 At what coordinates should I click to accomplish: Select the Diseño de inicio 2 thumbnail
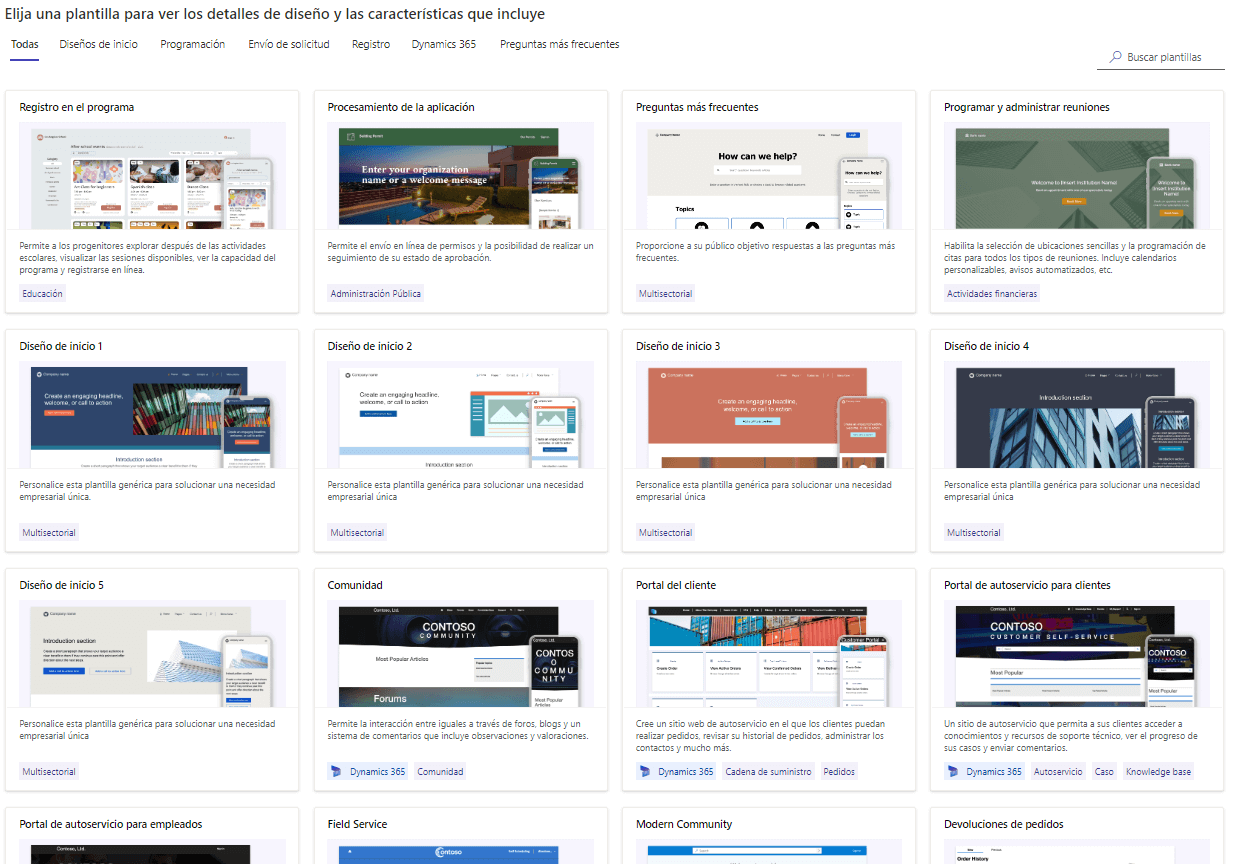461,415
